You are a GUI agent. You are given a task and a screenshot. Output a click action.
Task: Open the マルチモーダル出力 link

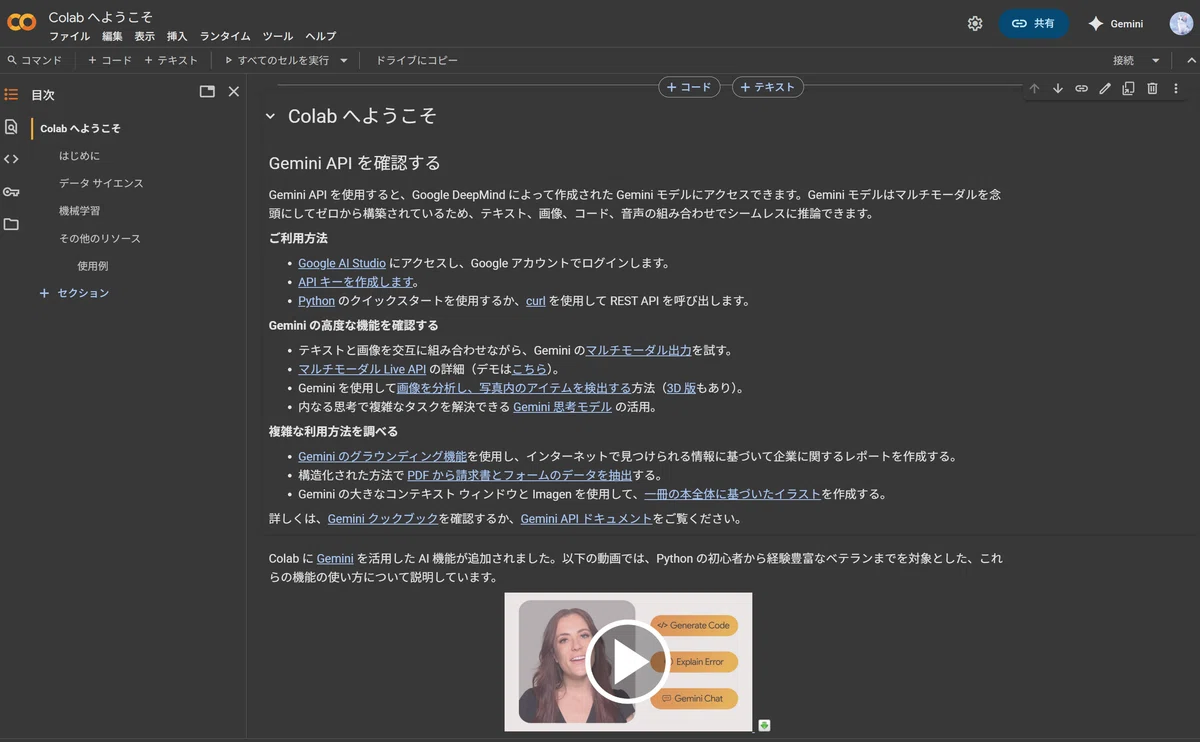[x=638, y=350]
